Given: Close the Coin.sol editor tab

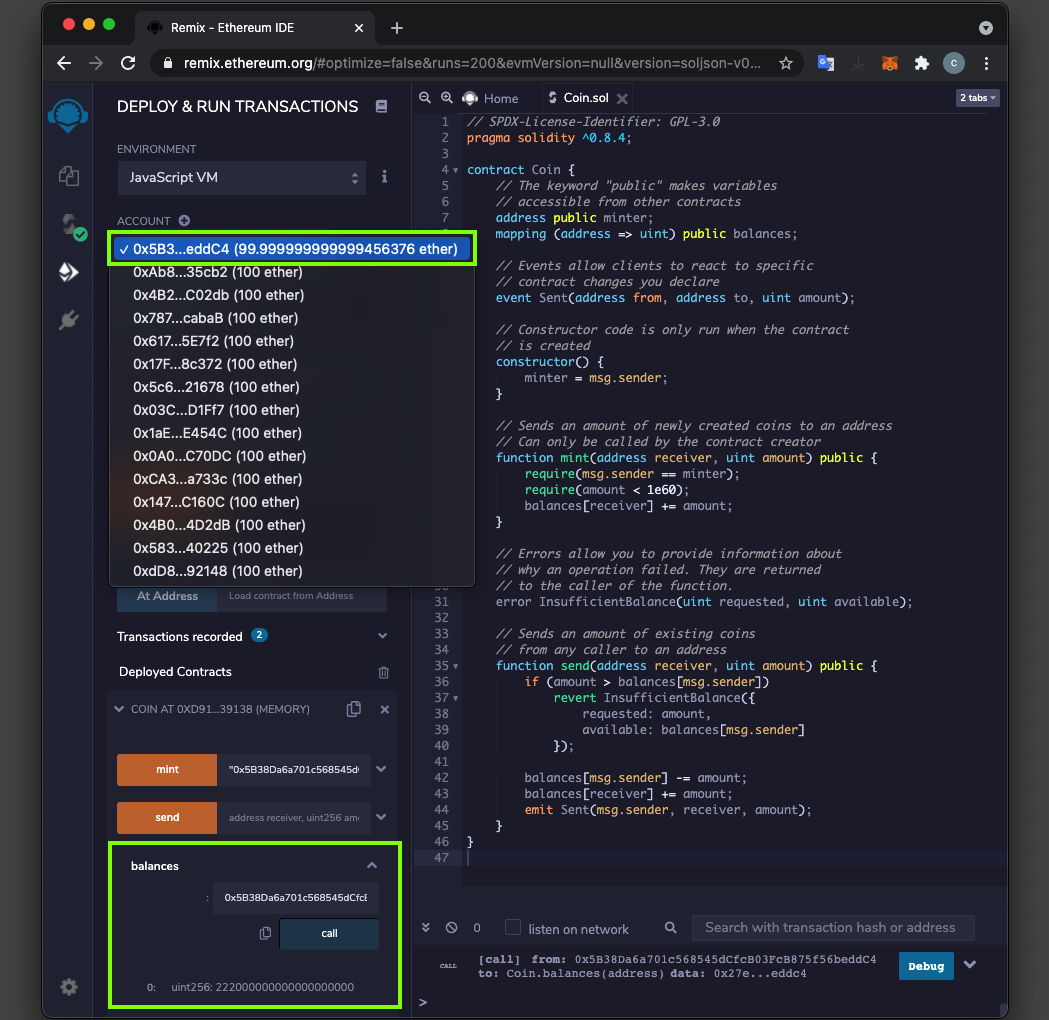Looking at the screenshot, I should [622, 98].
